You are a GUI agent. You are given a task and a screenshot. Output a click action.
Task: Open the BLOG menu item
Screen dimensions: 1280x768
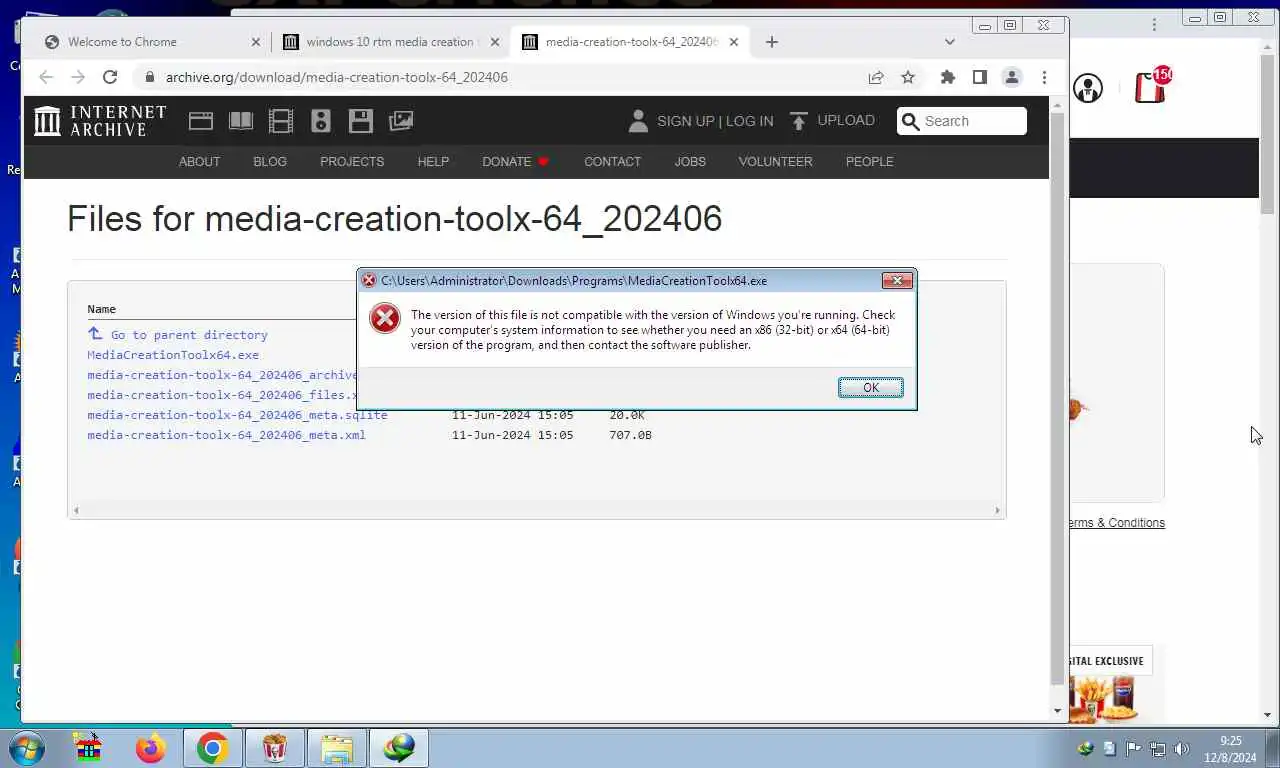click(270, 161)
